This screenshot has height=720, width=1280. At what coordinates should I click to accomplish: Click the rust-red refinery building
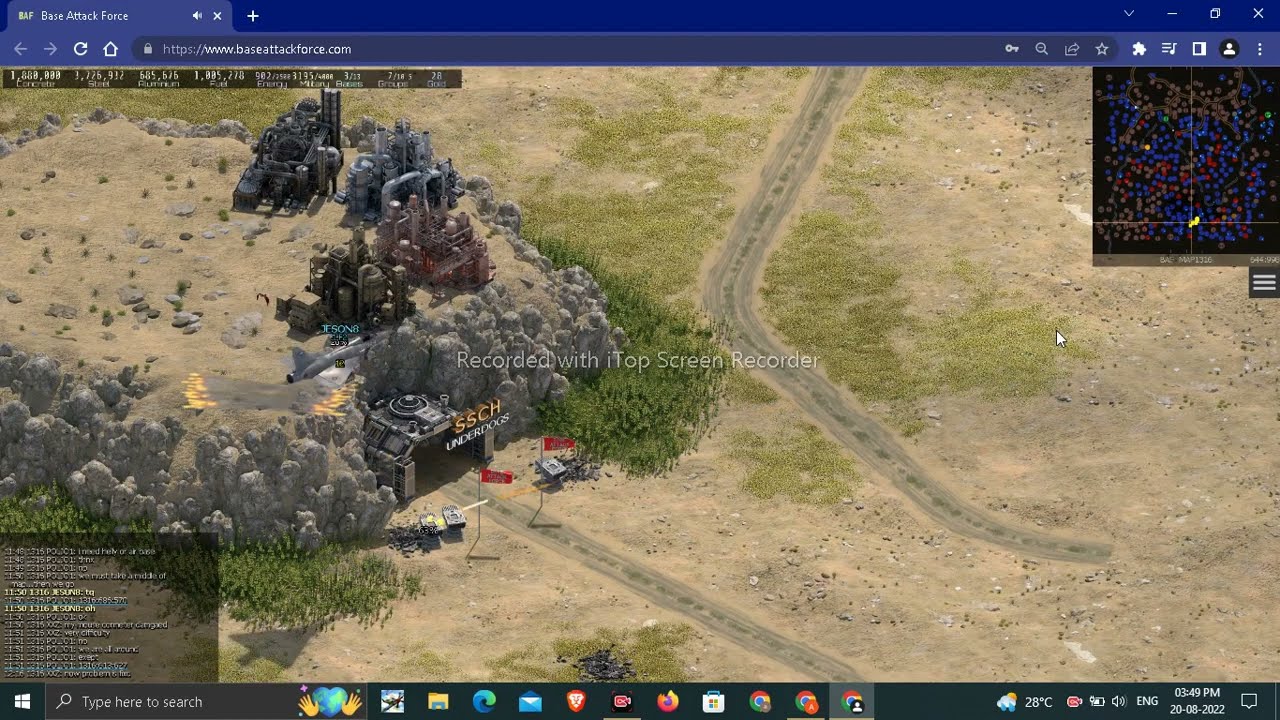(436, 242)
